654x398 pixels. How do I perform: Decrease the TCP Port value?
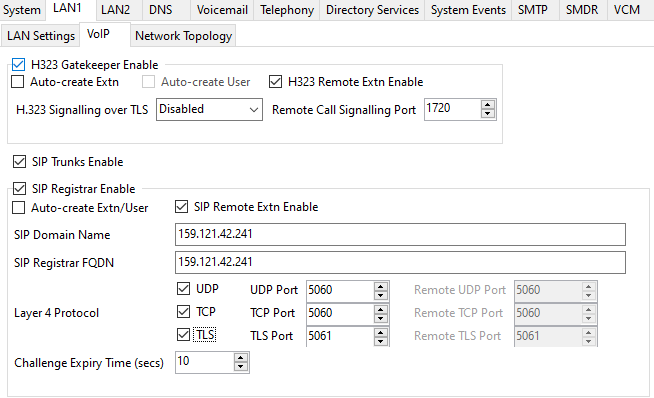(381, 318)
